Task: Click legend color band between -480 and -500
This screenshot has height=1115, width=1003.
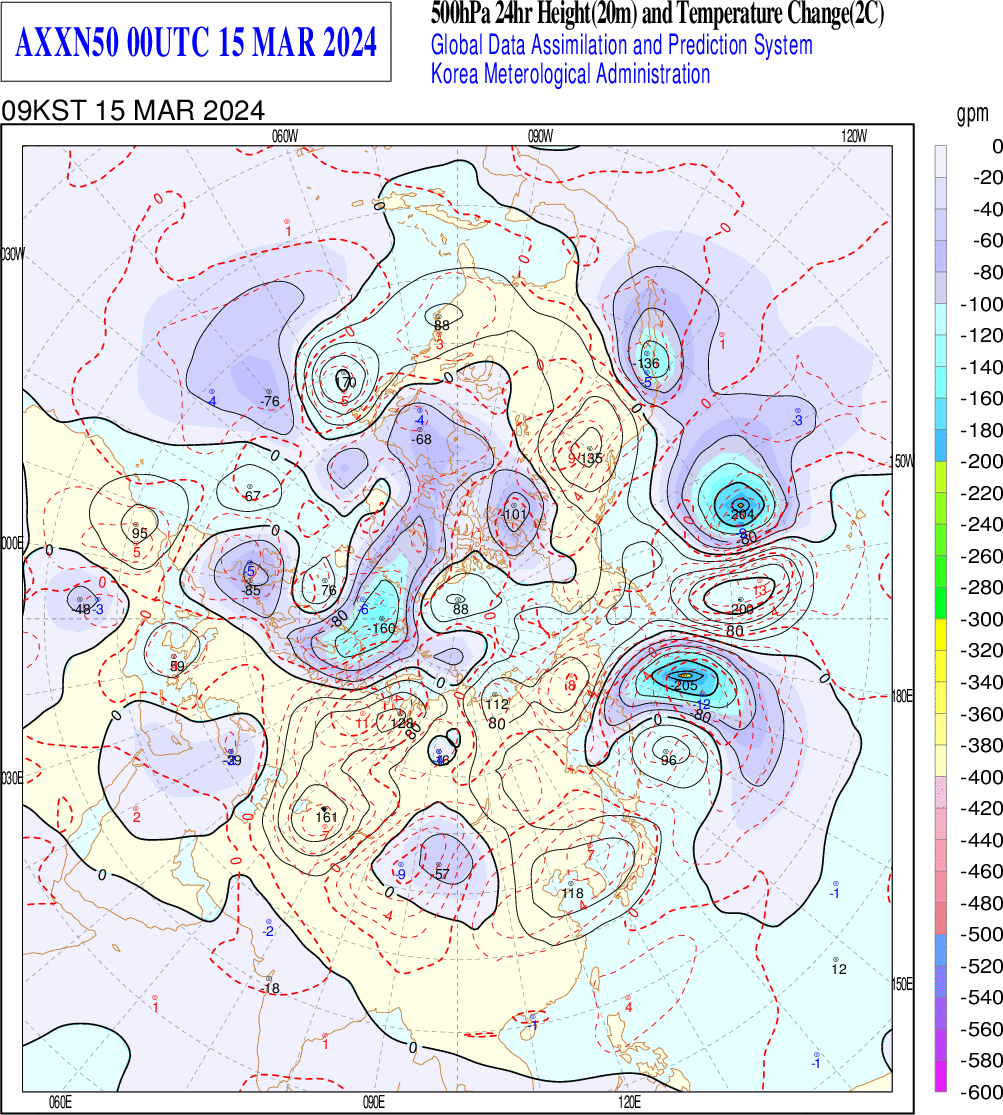Action: [940, 918]
